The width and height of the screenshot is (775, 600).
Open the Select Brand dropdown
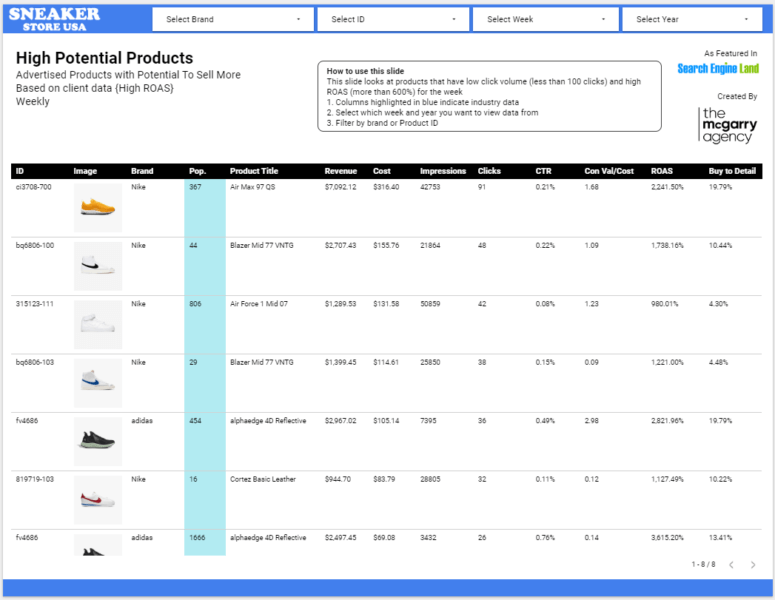click(234, 19)
